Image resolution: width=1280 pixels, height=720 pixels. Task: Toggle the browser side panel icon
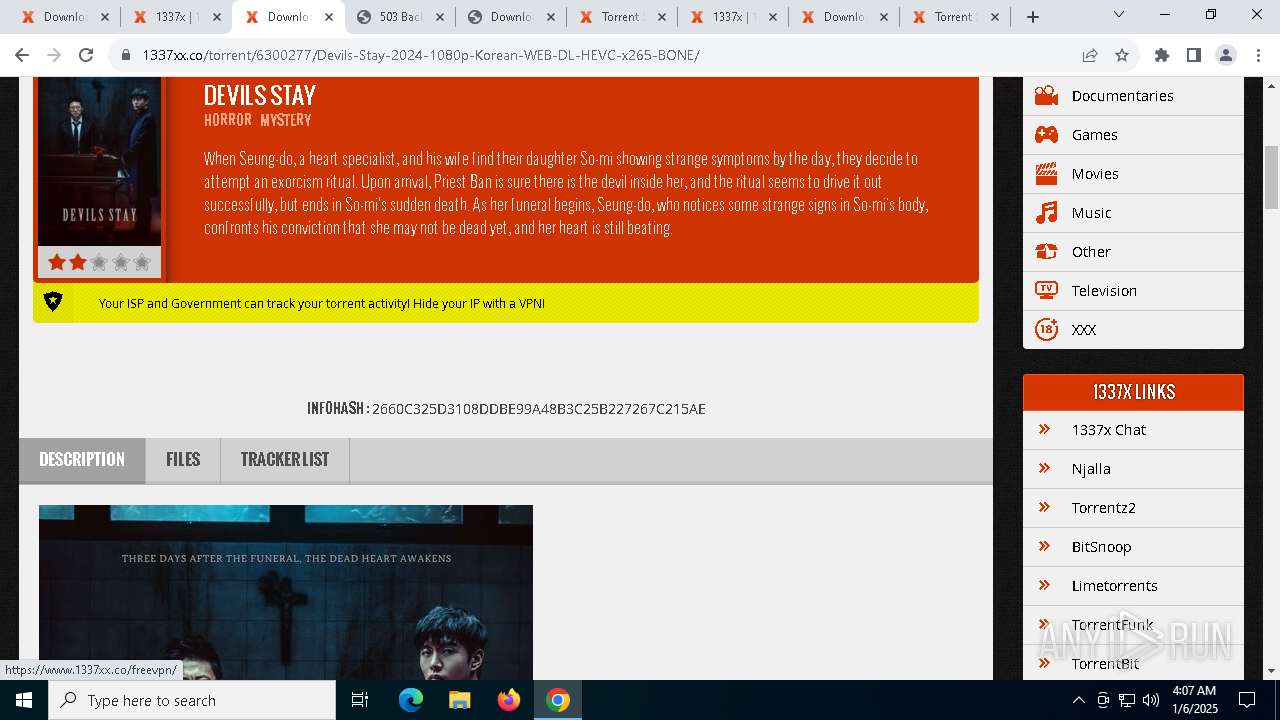pyautogui.click(x=1194, y=55)
